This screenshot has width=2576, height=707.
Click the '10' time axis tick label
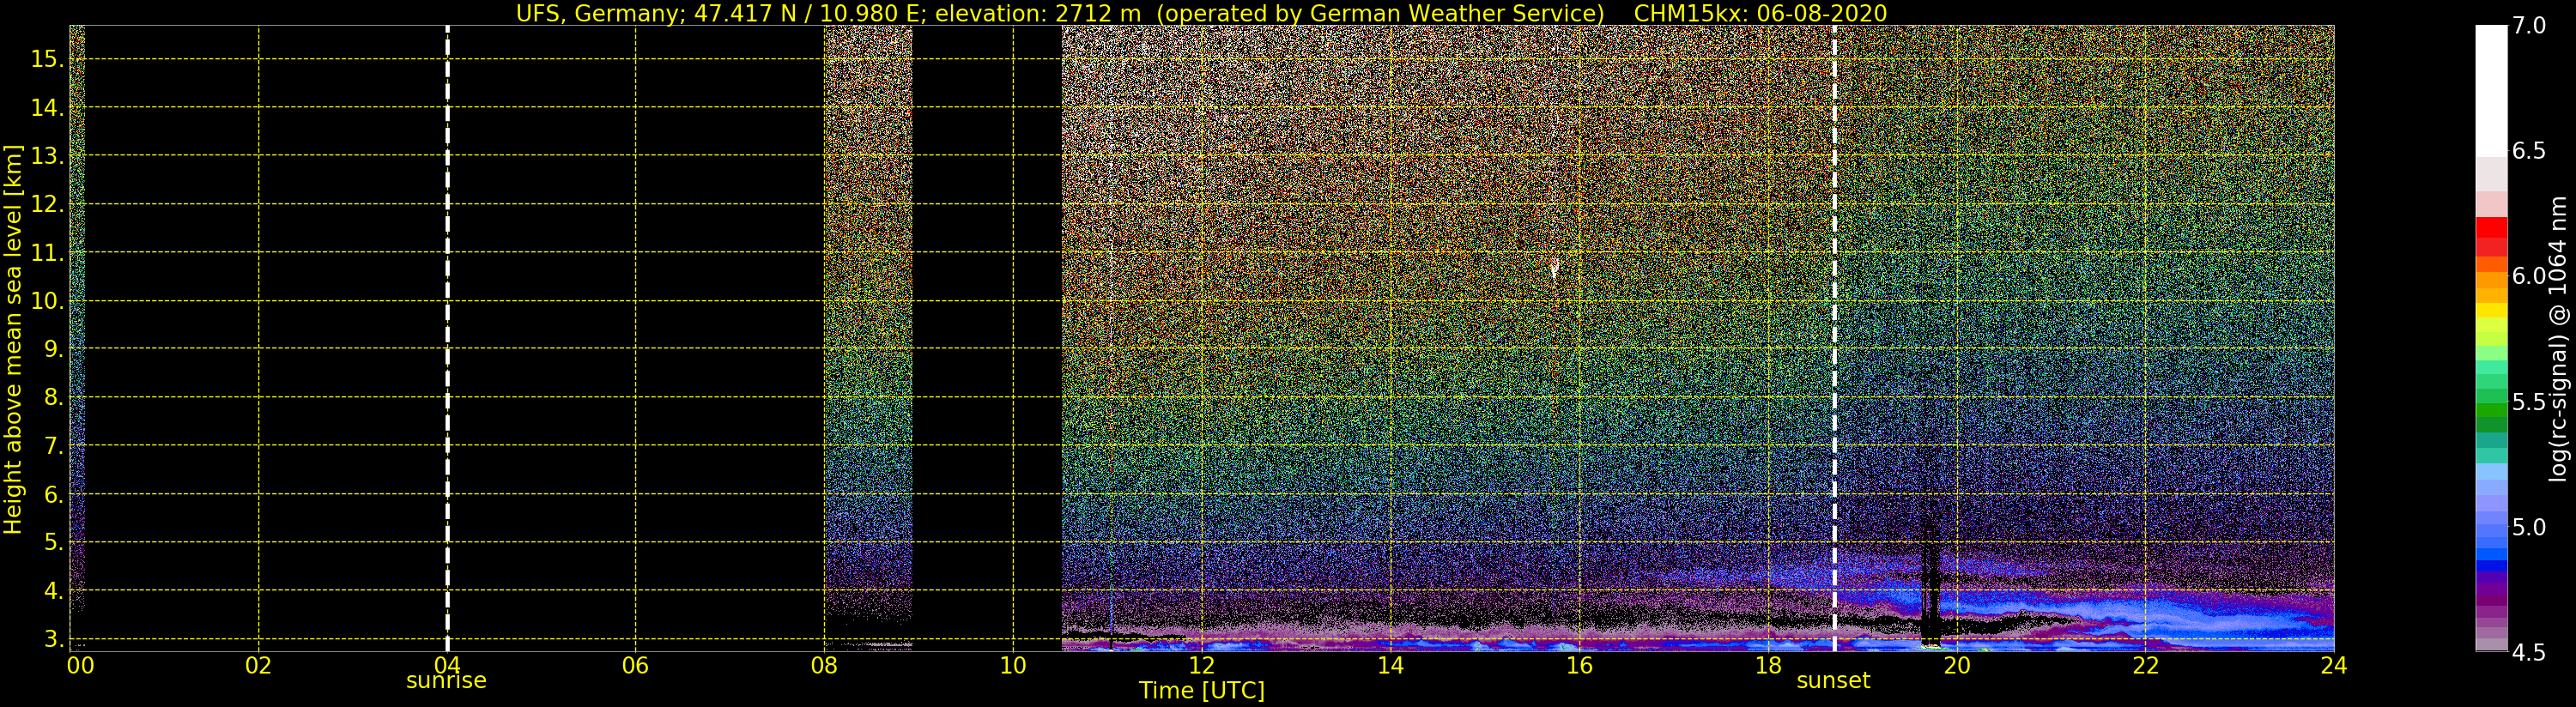(1013, 665)
